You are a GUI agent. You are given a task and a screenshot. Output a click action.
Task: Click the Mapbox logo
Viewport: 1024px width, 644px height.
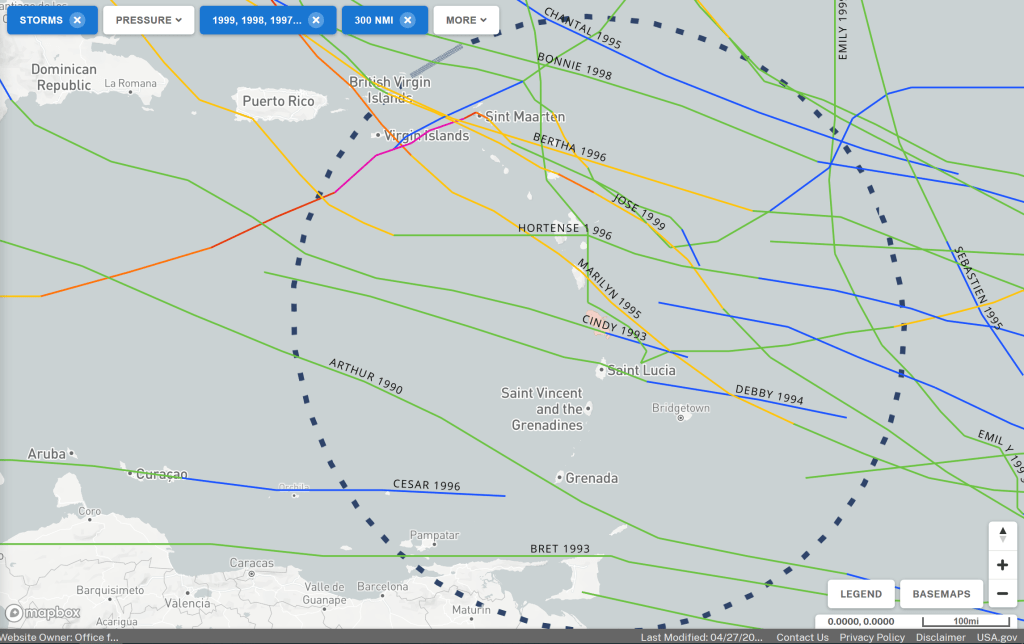click(x=44, y=612)
